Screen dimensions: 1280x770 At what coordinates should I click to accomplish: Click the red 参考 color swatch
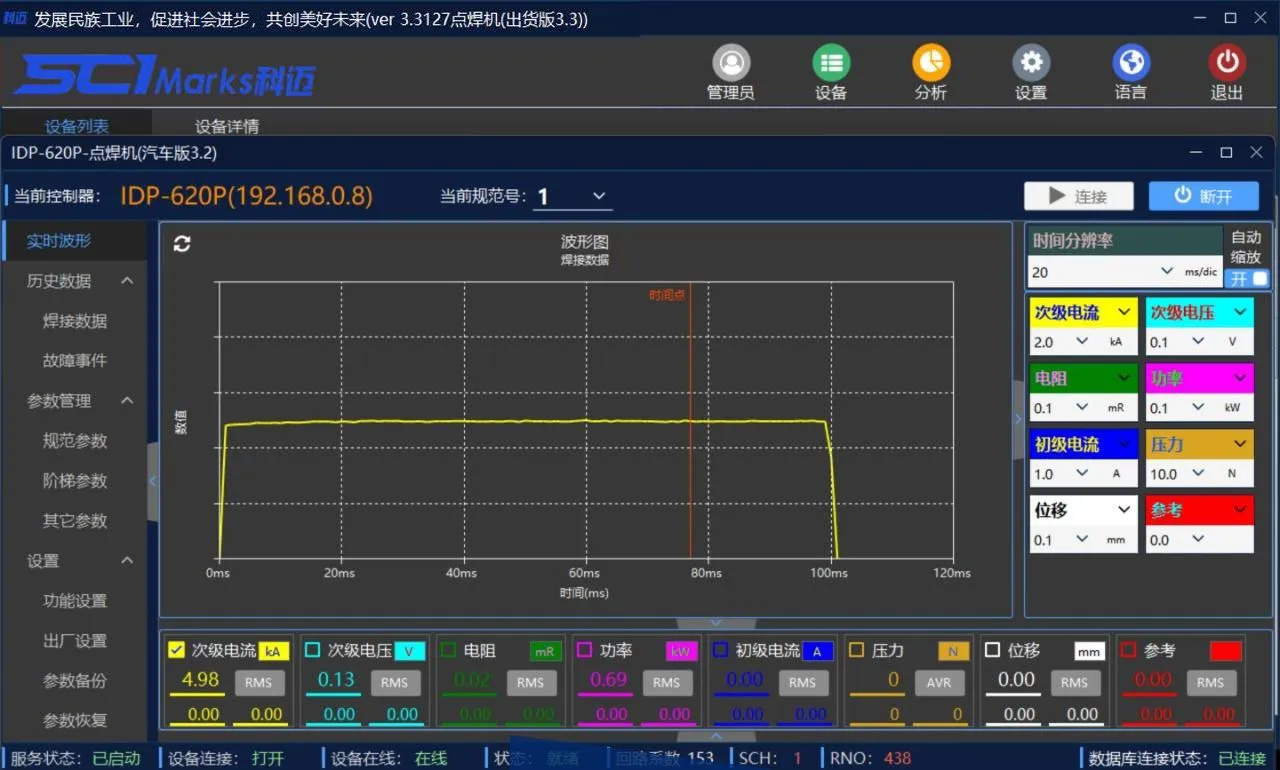[x=1225, y=651]
